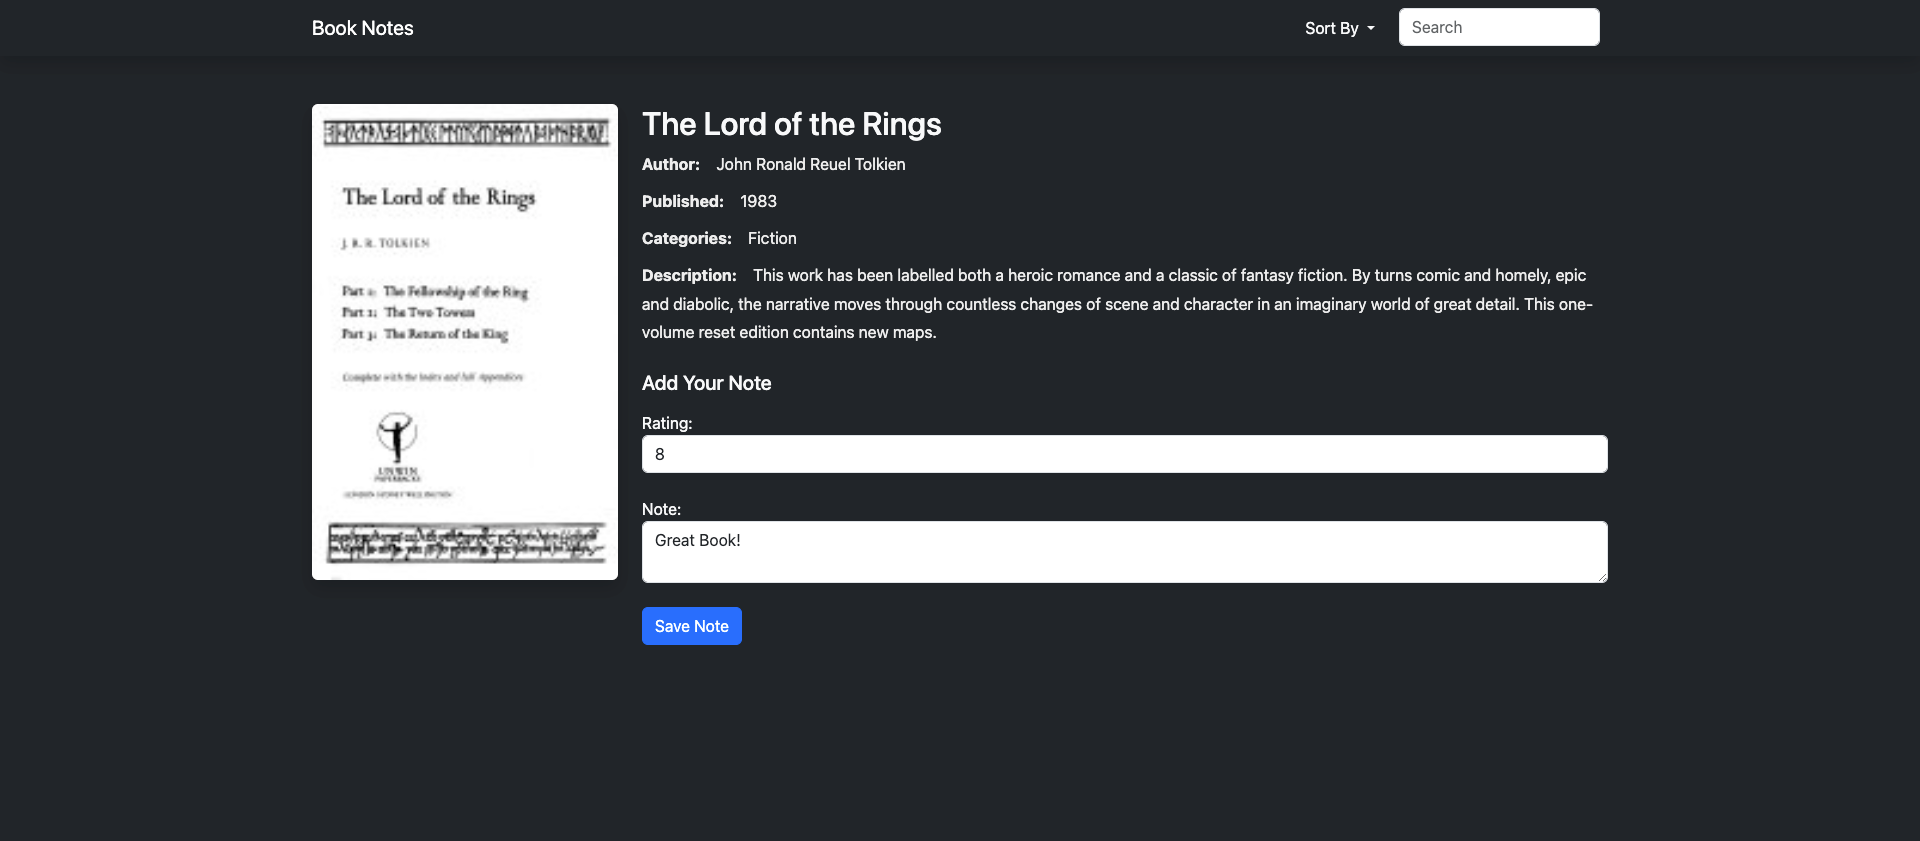Click the Note: field label
Screen dimensions: 1920x841
pos(661,509)
